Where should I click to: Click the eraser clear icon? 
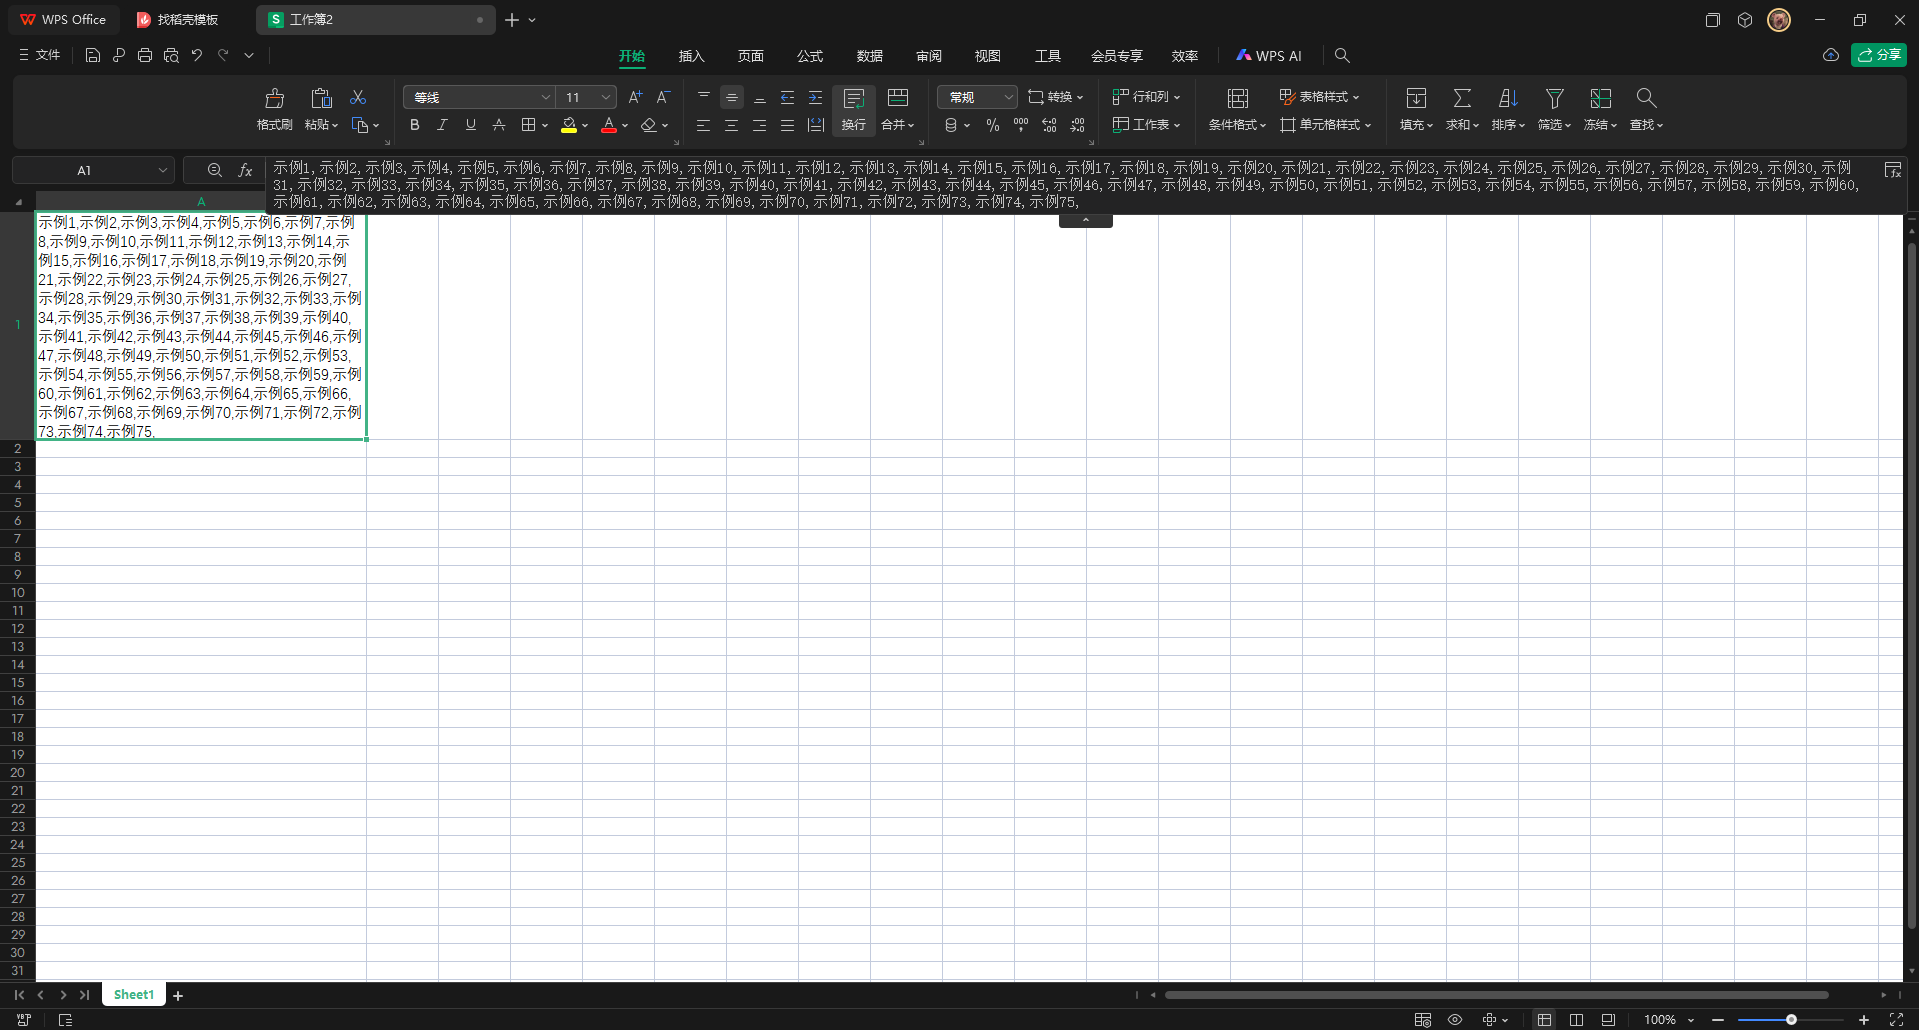point(649,125)
